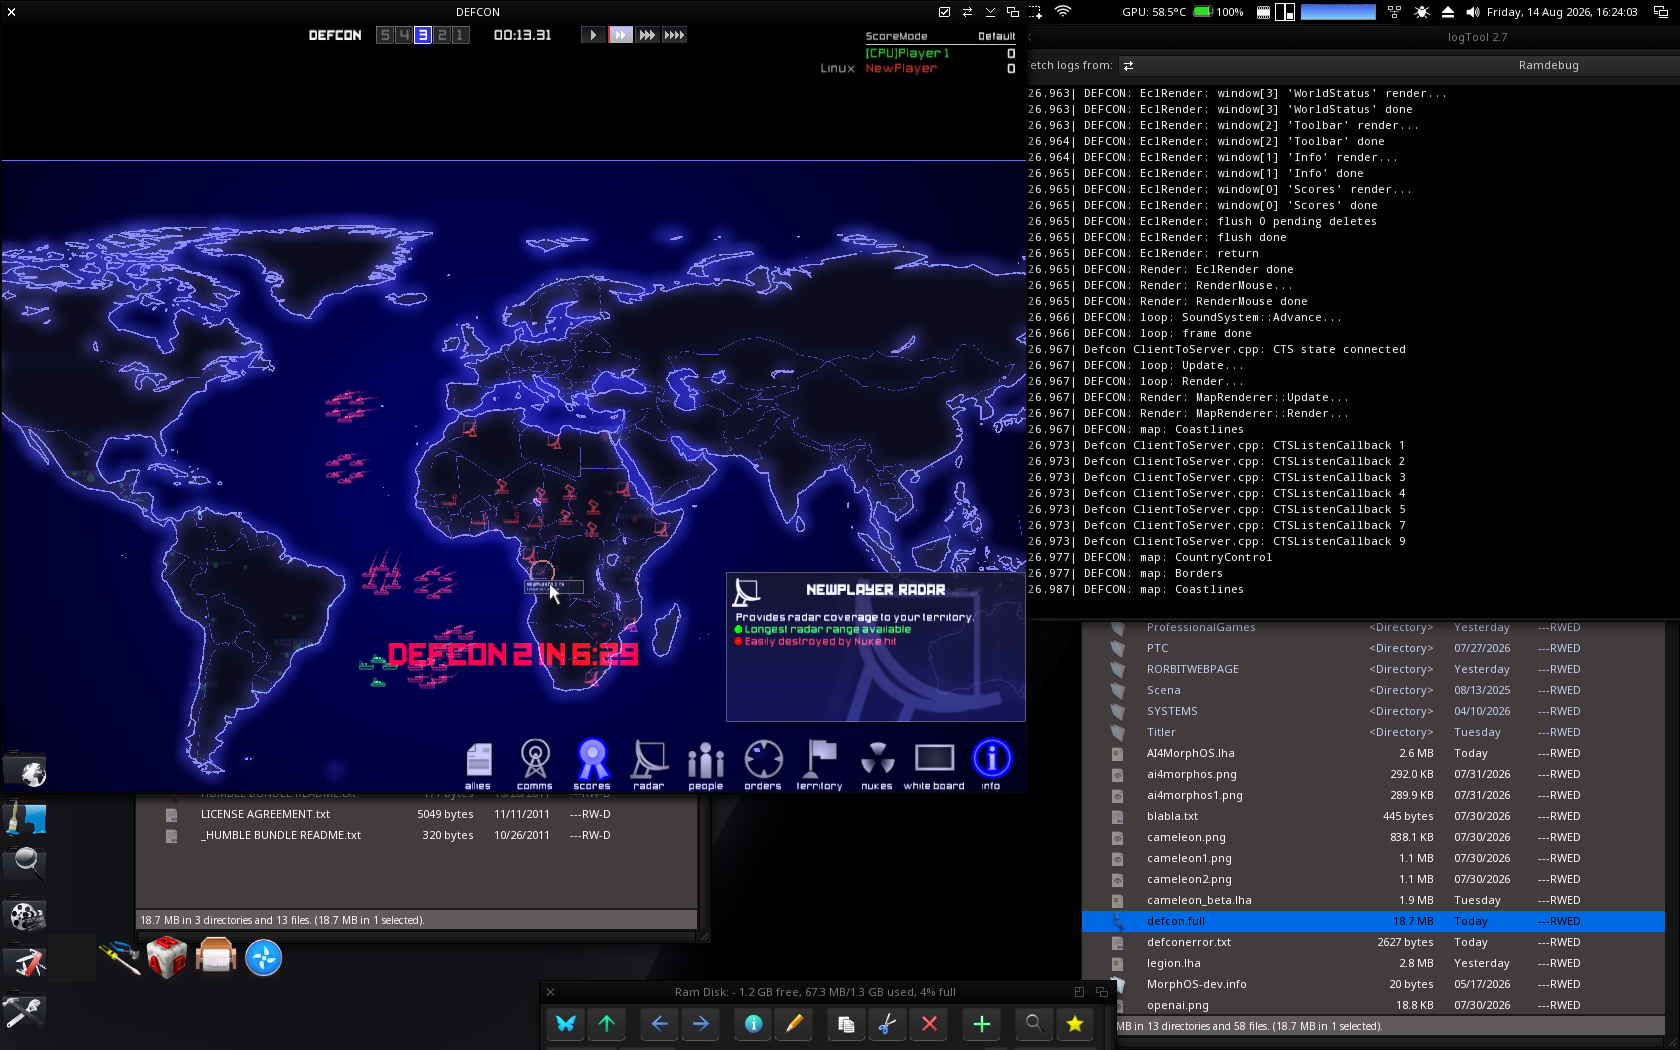Create new item with green plus icon
Viewport: 1680px width, 1050px height.
(x=982, y=1023)
